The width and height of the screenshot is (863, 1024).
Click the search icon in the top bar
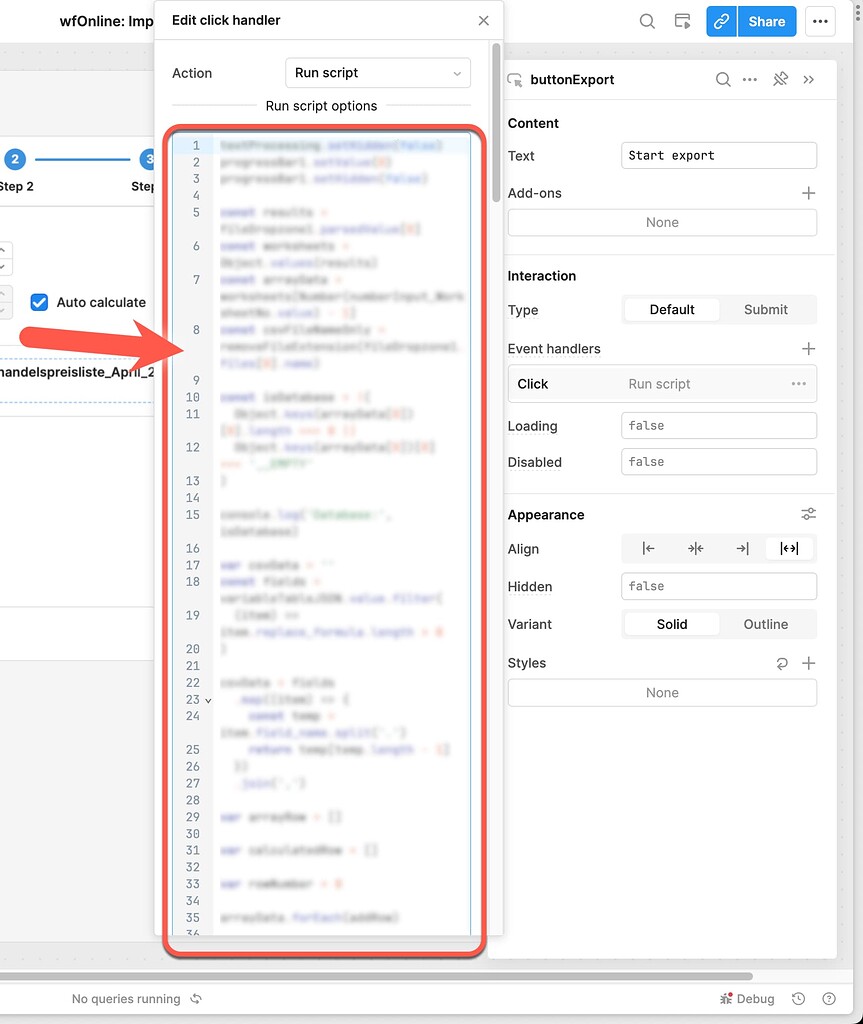pos(647,21)
